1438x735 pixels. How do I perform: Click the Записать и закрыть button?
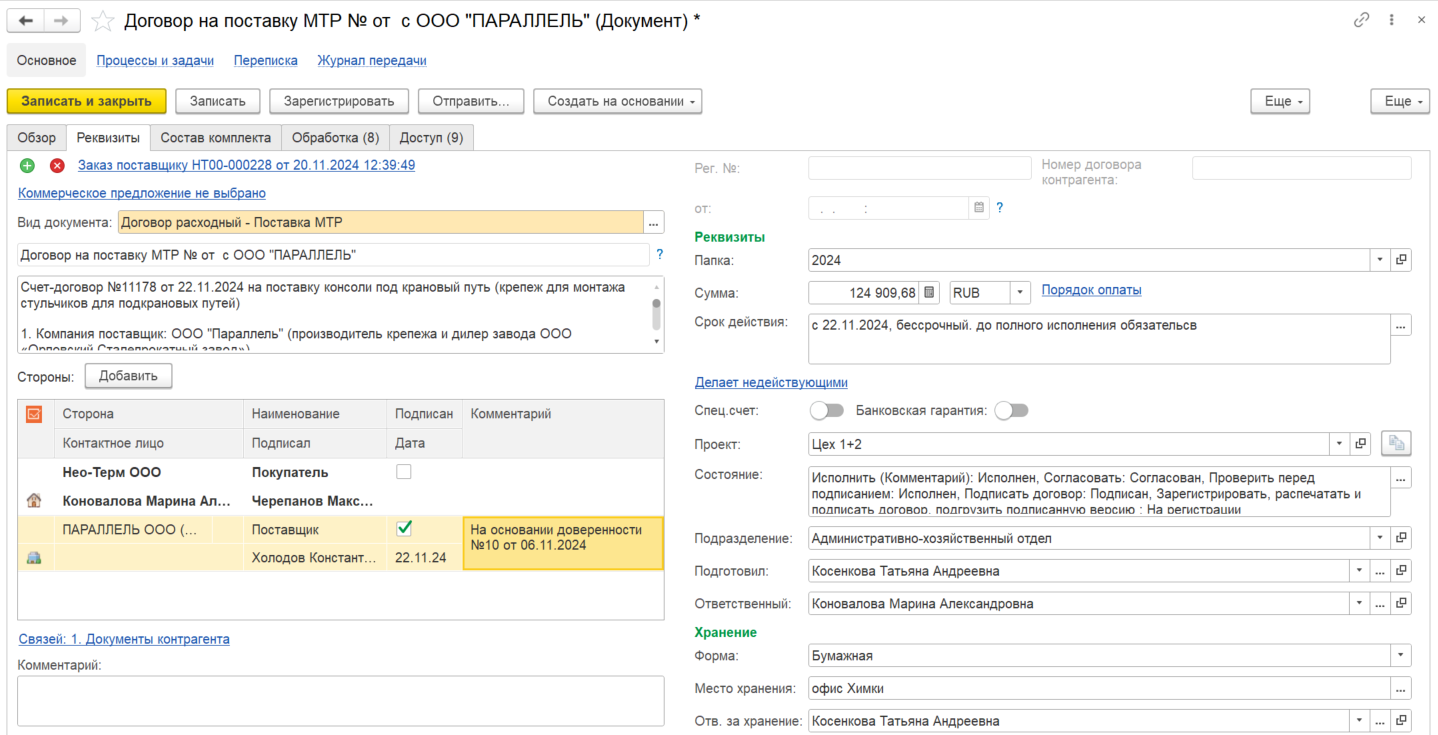87,101
